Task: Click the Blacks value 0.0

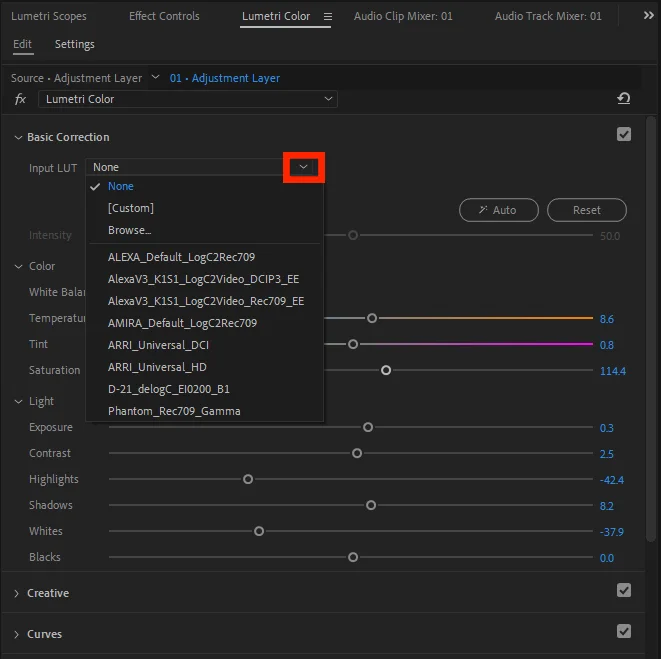Action: pyautogui.click(x=607, y=558)
